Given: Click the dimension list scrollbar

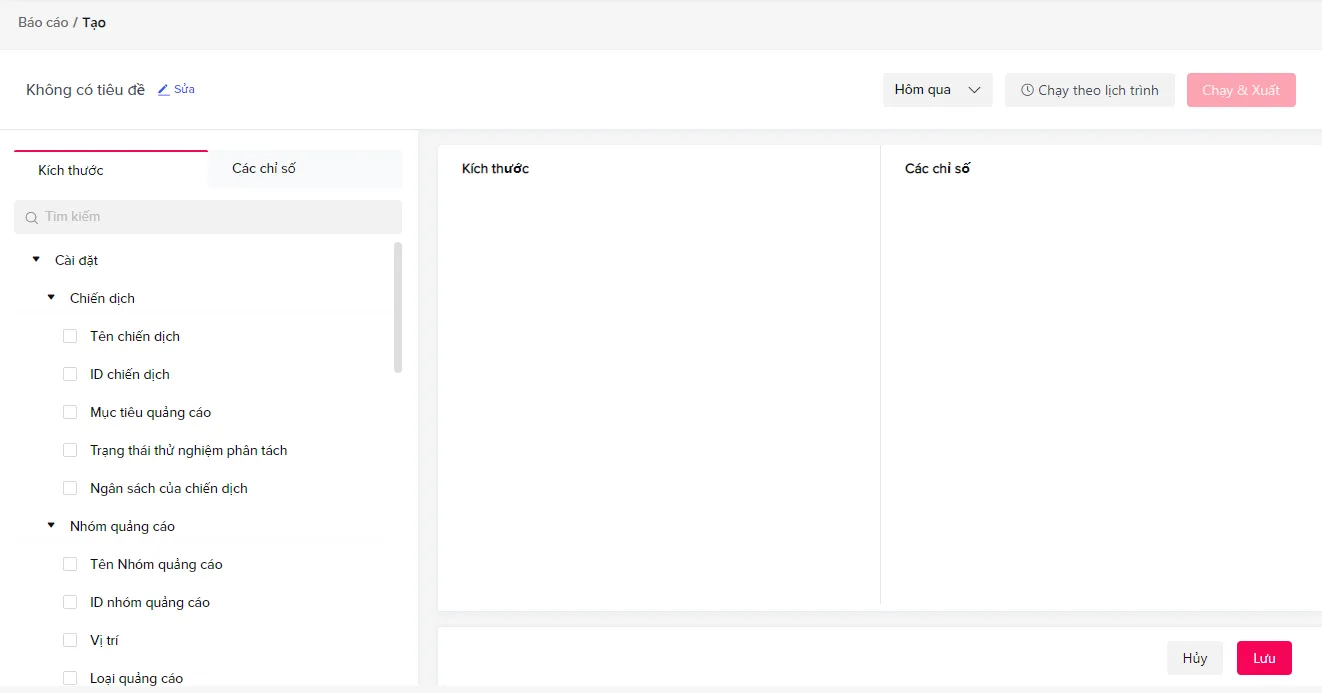Looking at the screenshot, I should pyautogui.click(x=398, y=307).
